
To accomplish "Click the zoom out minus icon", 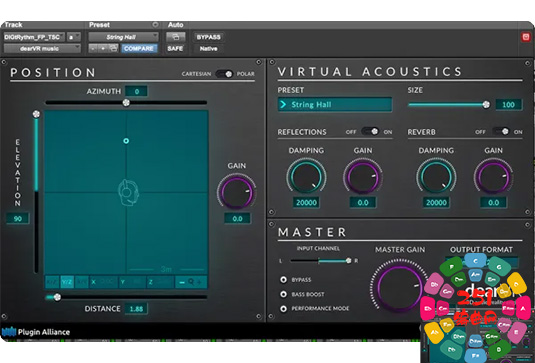I will click(x=182, y=282).
